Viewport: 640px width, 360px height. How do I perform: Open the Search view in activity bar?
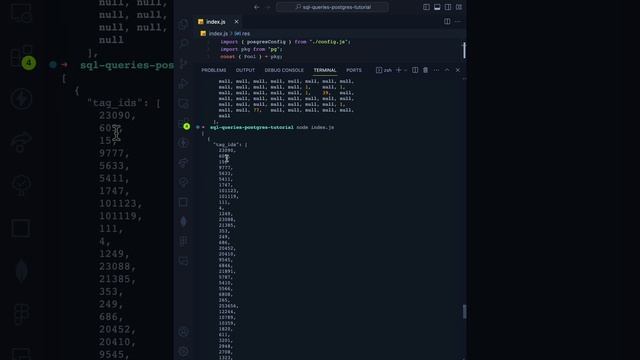click(x=184, y=44)
